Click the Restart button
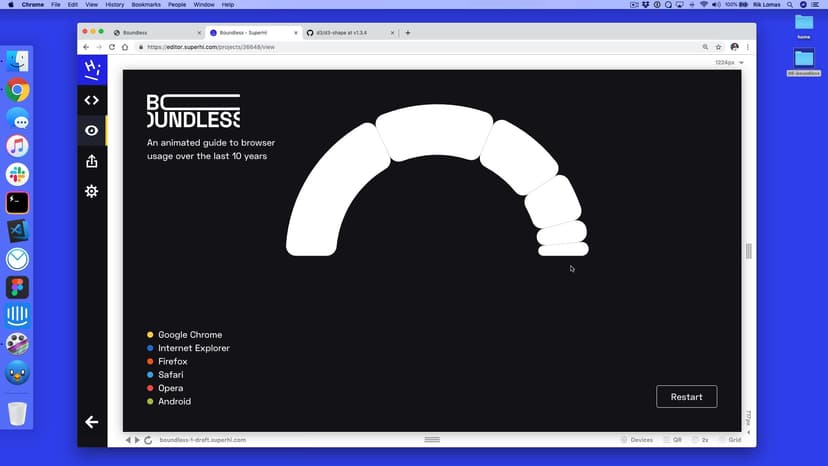This screenshot has height=466, width=828. tap(686, 397)
